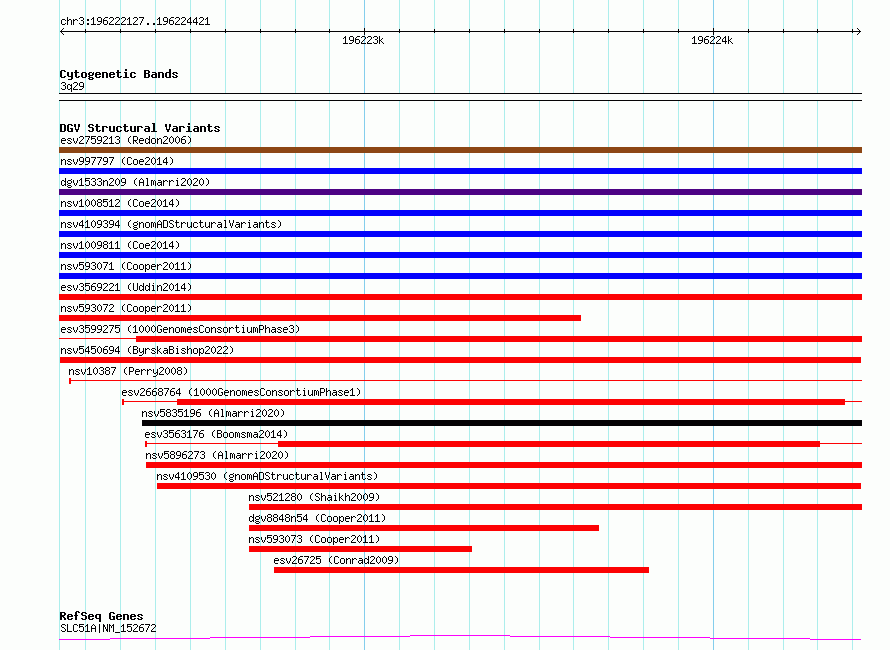This screenshot has height=650, width=890.
Task: Open dgv8848n54 (Cooper2011) label
Action: click(317, 518)
